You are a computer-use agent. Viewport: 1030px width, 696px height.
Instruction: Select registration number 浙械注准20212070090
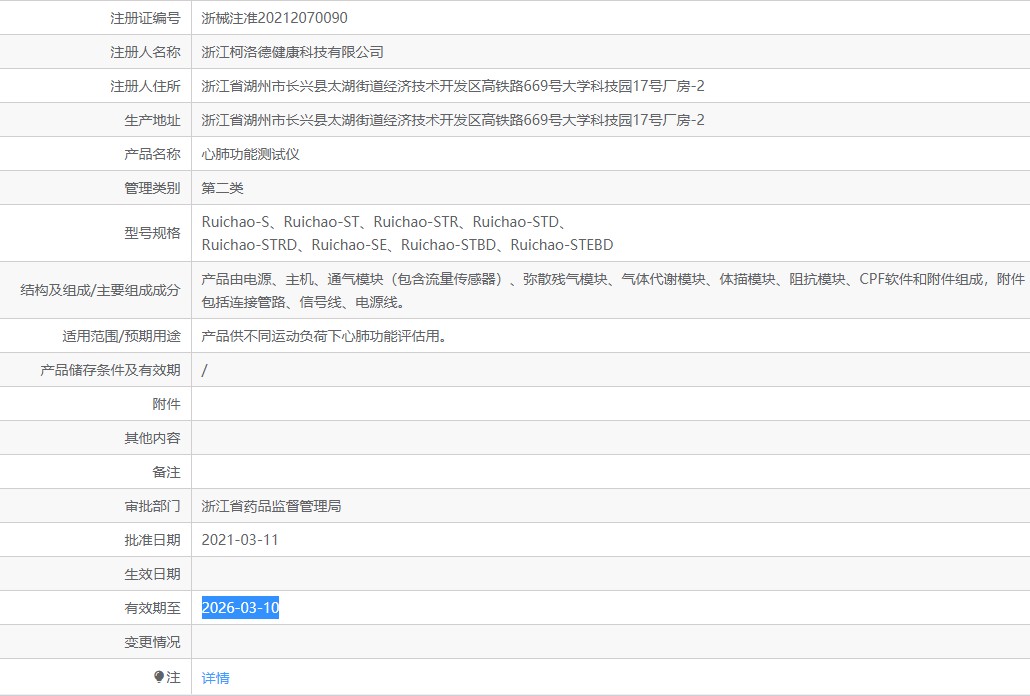point(275,18)
